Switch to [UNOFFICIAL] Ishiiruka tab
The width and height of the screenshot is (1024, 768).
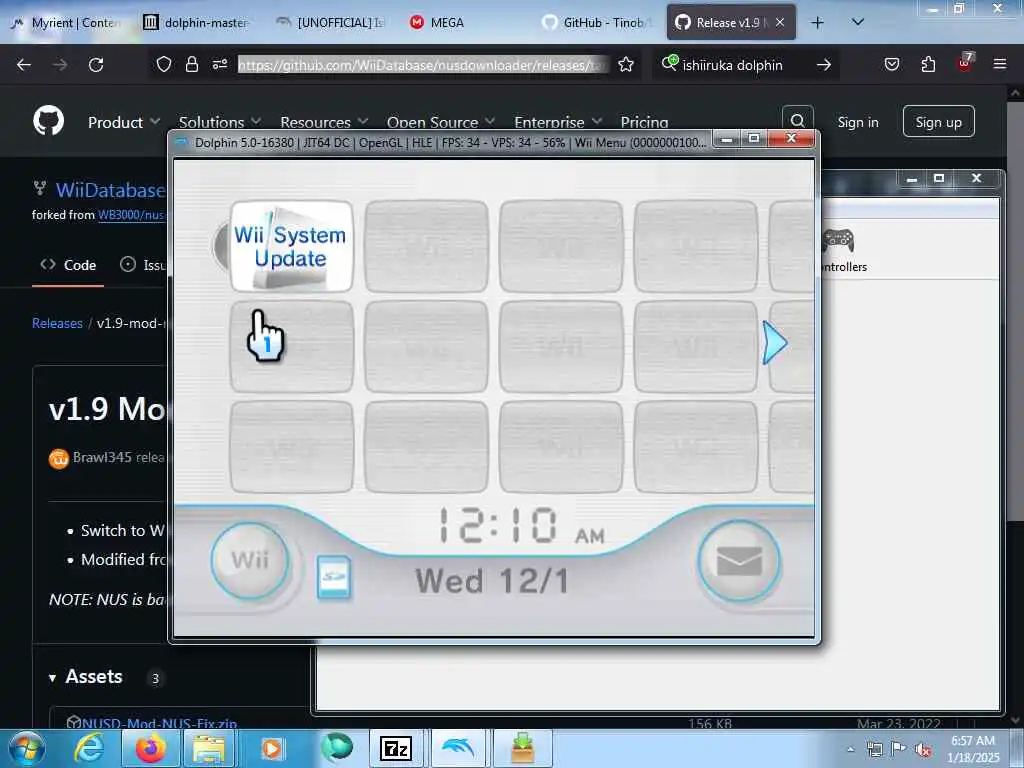(330, 23)
